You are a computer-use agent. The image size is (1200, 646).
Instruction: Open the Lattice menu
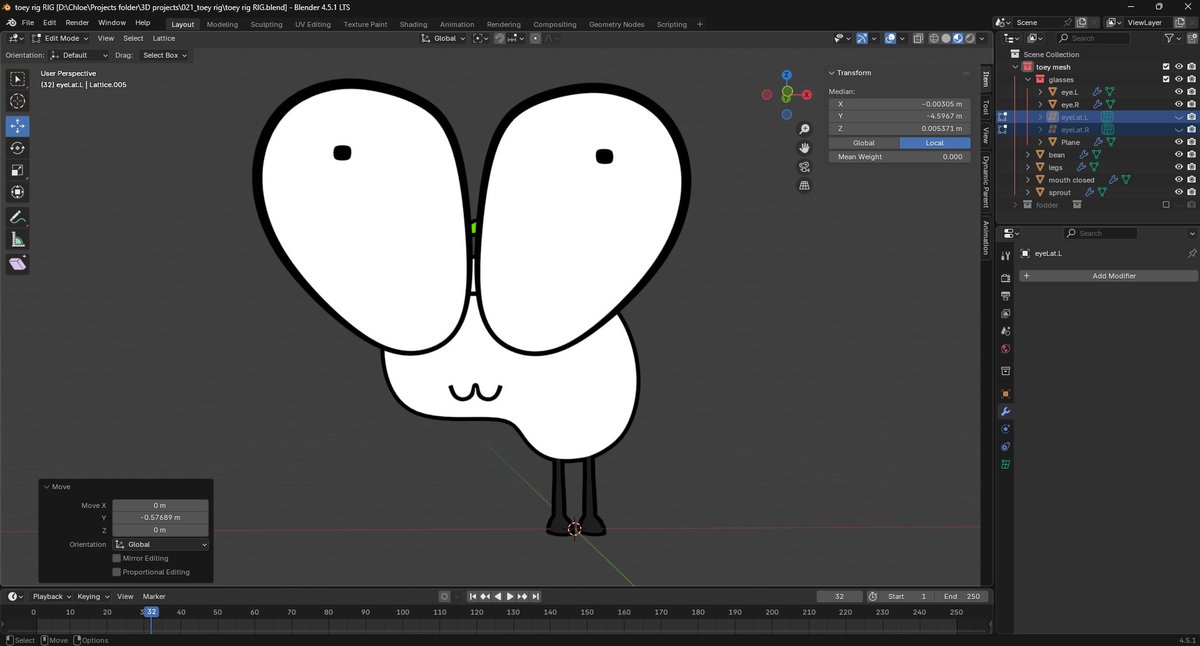(x=163, y=38)
